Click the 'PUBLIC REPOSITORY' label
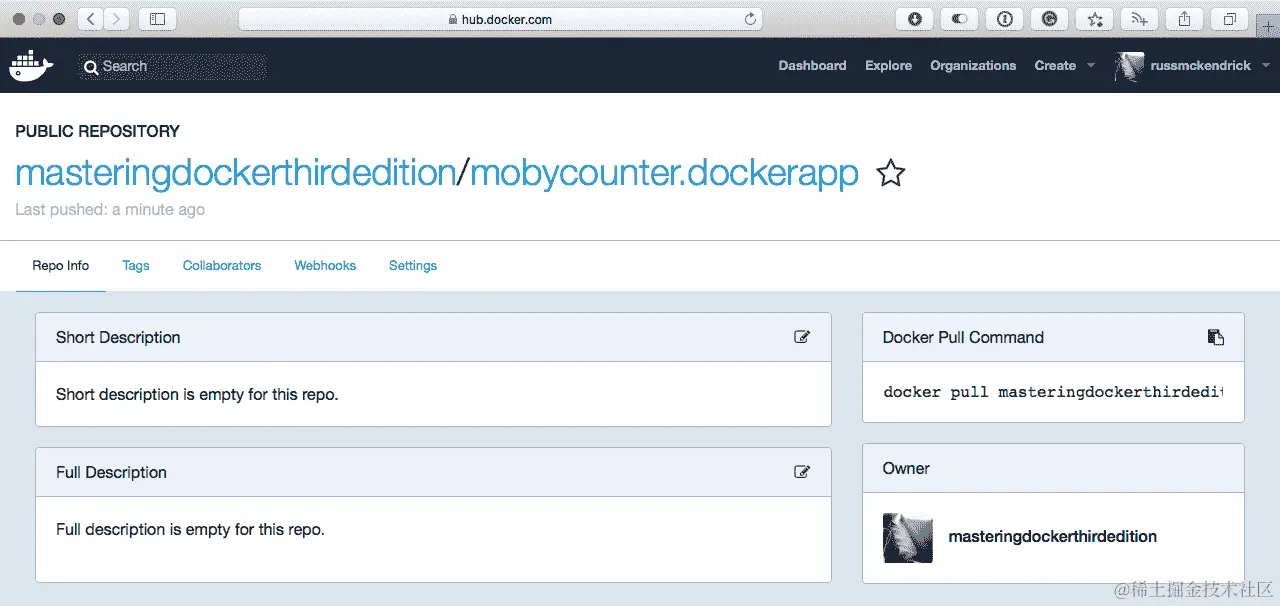 [x=97, y=131]
